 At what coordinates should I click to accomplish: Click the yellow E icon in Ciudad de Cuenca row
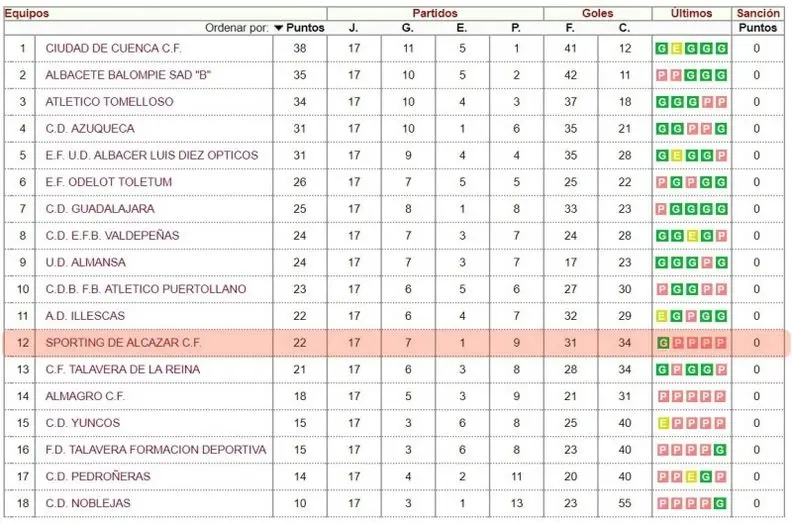click(x=677, y=48)
